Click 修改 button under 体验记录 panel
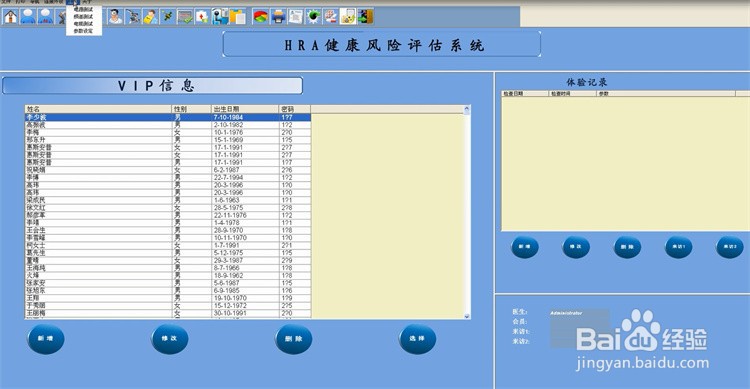 (576, 247)
